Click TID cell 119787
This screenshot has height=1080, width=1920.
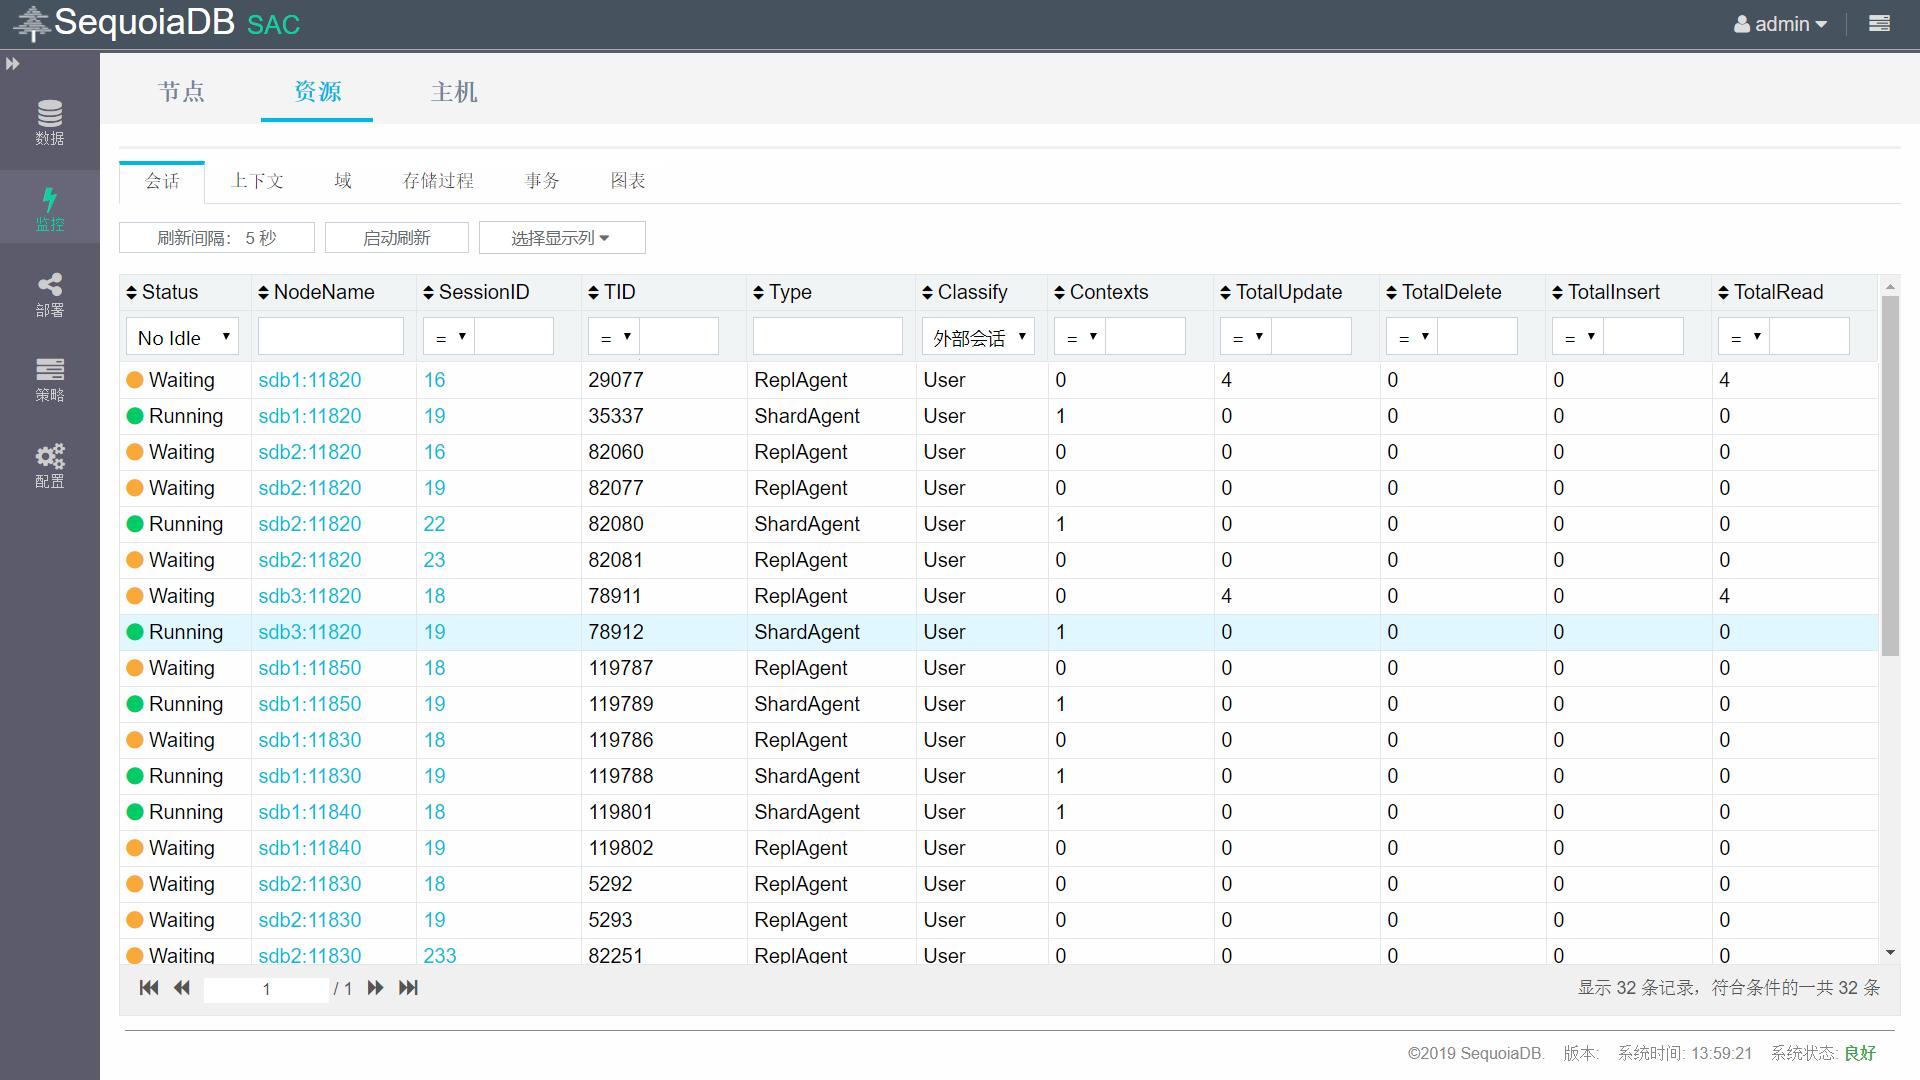(621, 668)
